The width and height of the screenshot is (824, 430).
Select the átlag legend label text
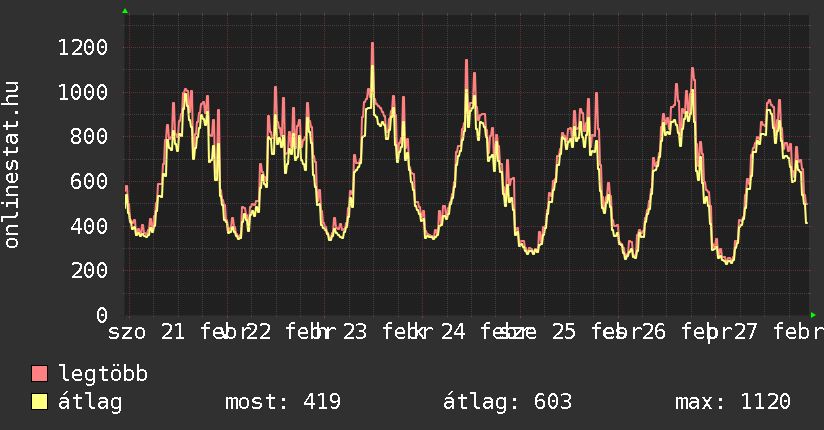pos(90,402)
